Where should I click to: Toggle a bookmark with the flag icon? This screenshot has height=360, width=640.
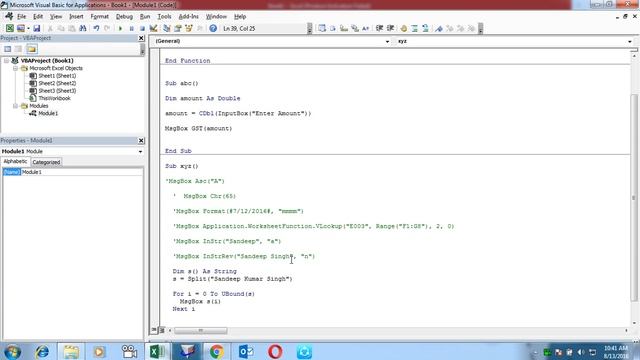(x=439, y=28)
